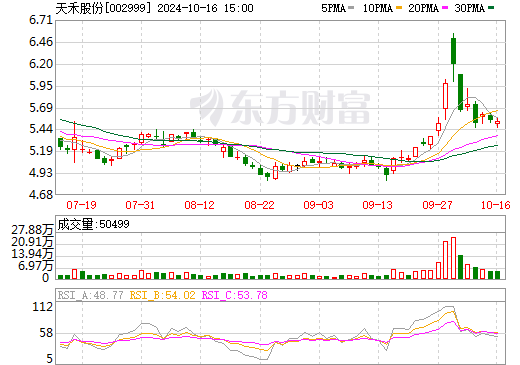Click the 5 RSI axis label

(x=49, y=359)
